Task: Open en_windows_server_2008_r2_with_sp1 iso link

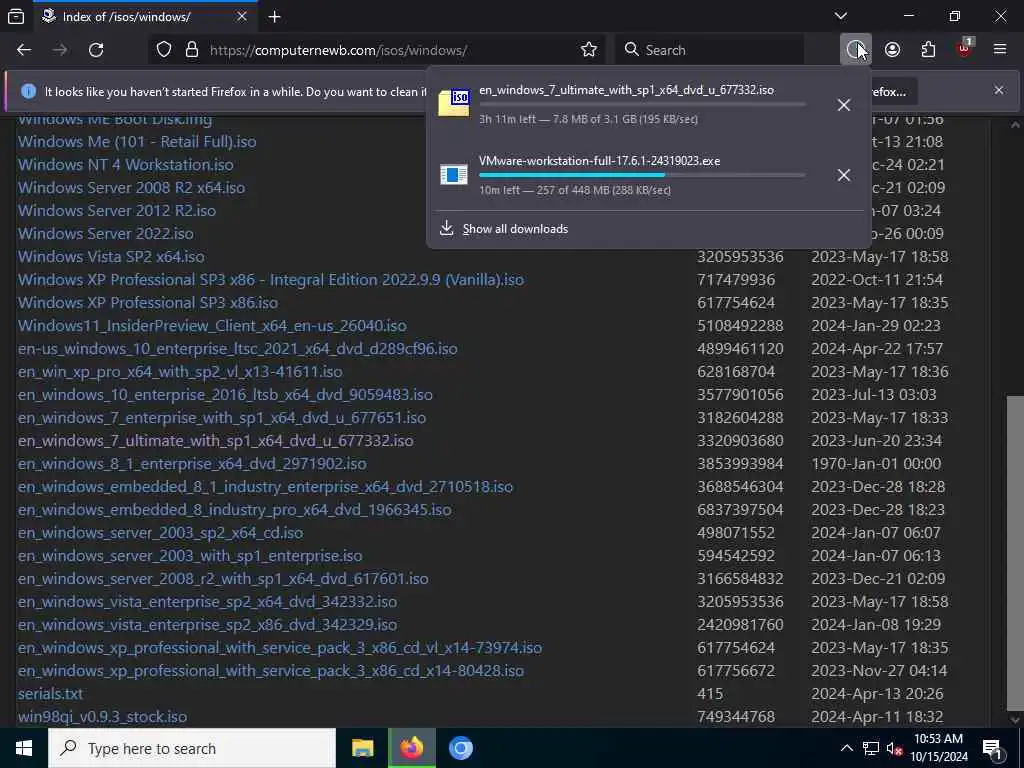Action: (x=223, y=579)
